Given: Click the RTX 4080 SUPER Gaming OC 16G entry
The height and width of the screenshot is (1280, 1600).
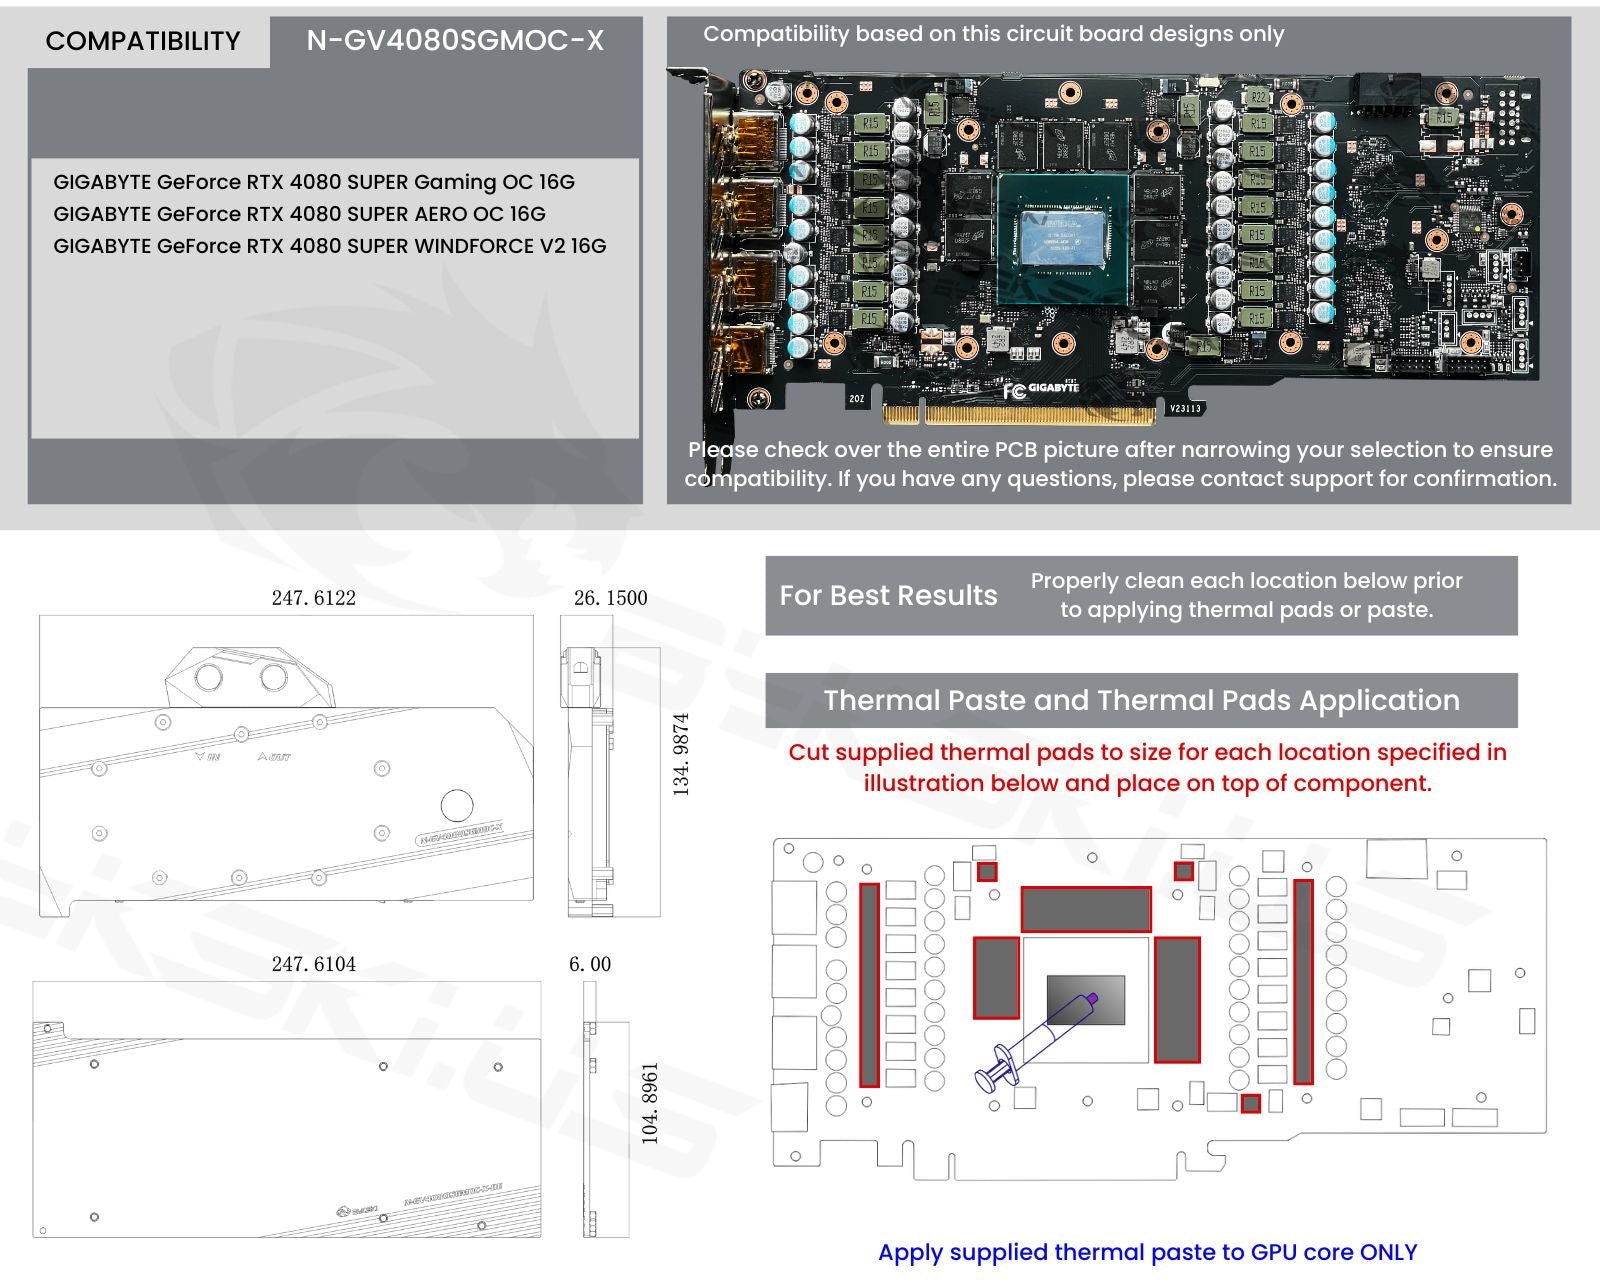Looking at the screenshot, I should point(314,182).
